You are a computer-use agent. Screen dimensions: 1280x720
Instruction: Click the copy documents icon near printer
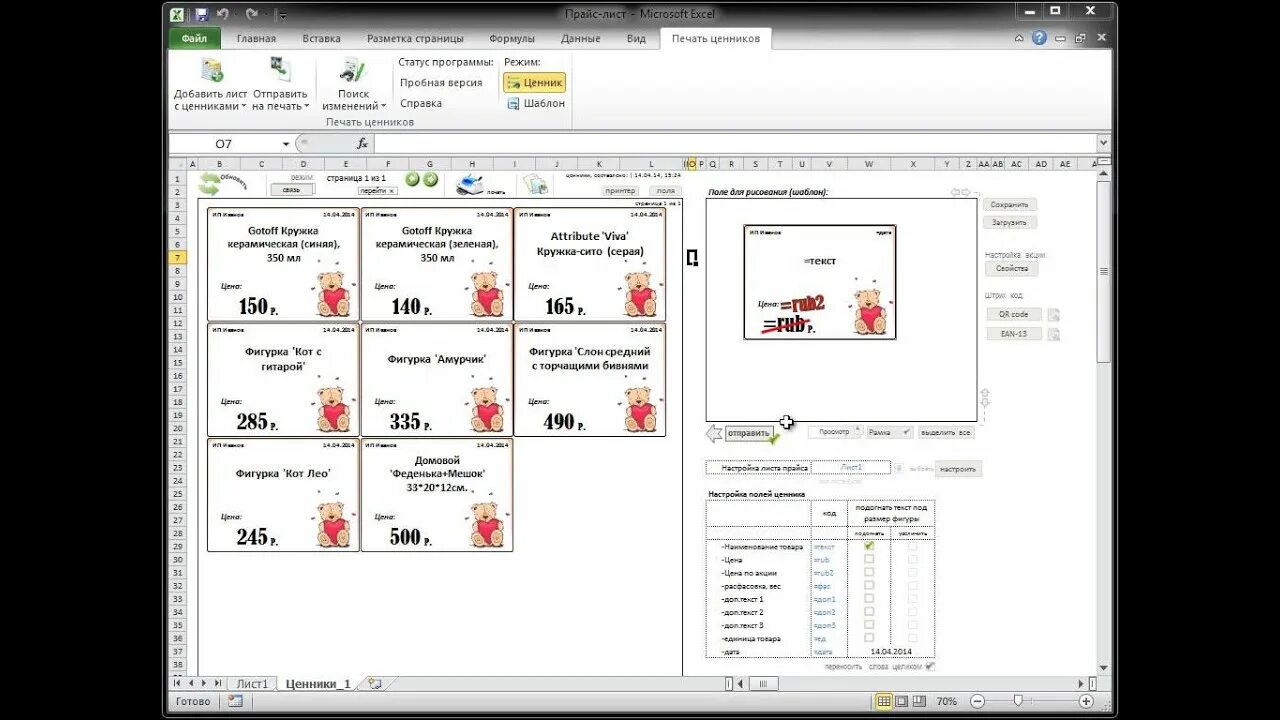(x=536, y=184)
